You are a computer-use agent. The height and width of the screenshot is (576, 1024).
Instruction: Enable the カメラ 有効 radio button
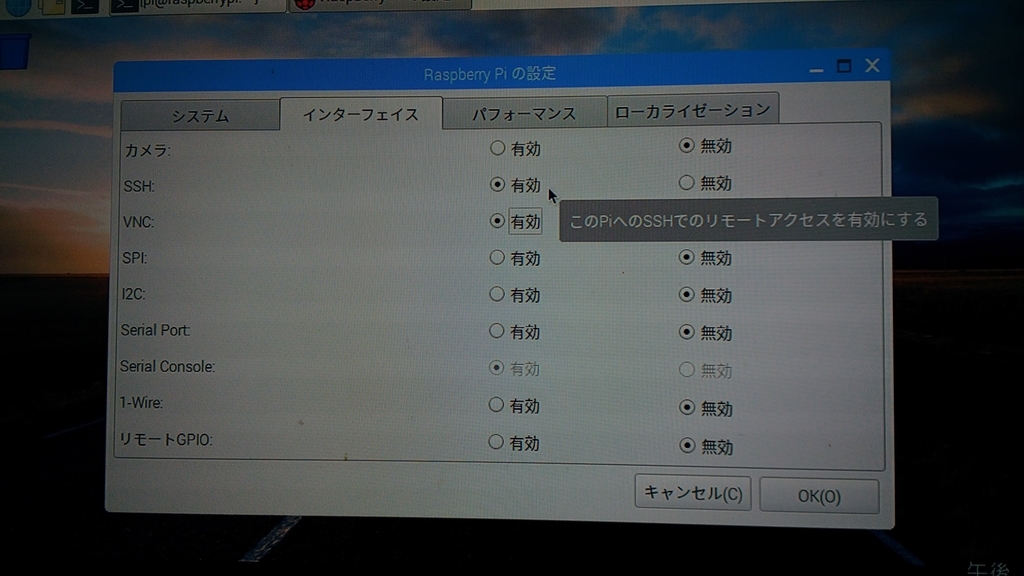[497, 148]
